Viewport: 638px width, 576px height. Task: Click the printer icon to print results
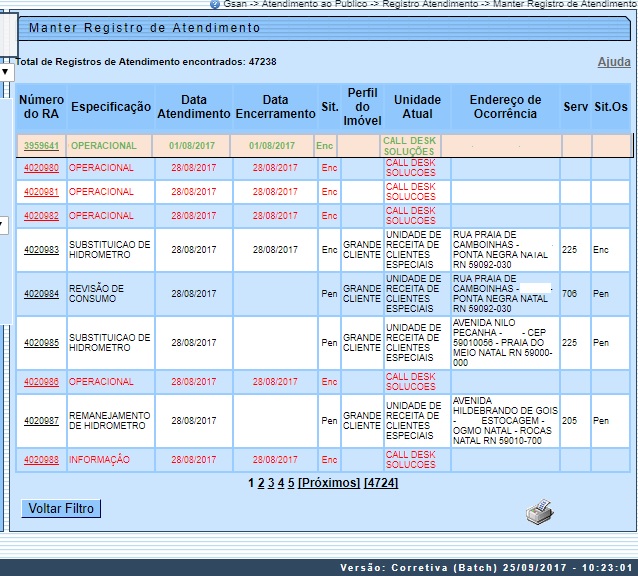pyautogui.click(x=540, y=513)
